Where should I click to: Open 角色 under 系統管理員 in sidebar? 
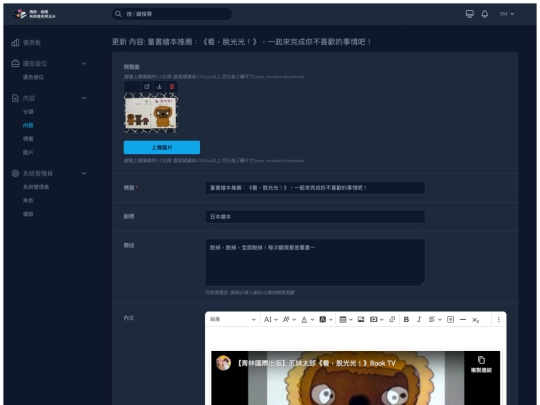pos(28,200)
